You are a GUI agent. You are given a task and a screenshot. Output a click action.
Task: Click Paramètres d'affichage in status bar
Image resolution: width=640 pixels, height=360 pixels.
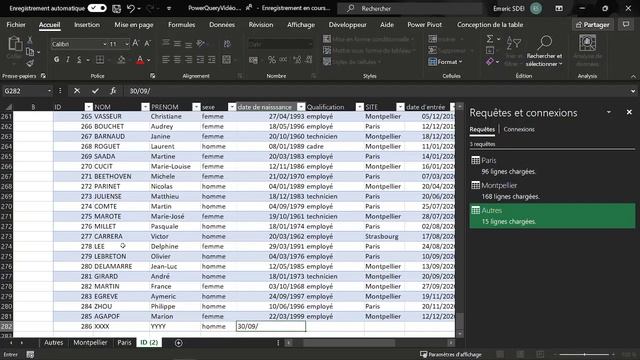[x=451, y=354]
